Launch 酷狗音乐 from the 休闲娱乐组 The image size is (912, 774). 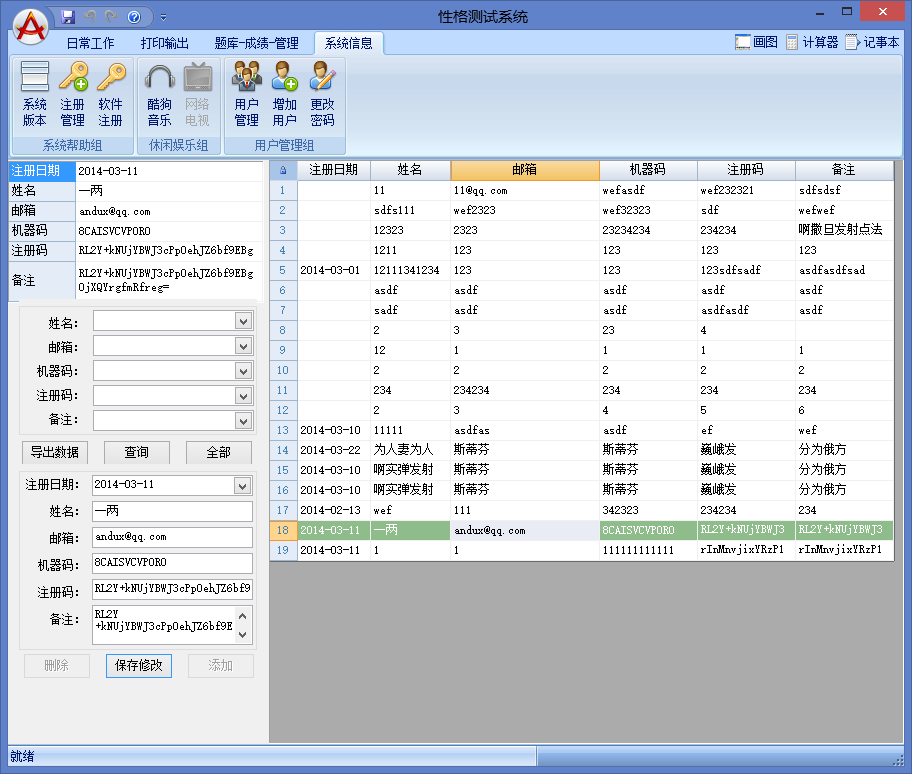pos(160,95)
